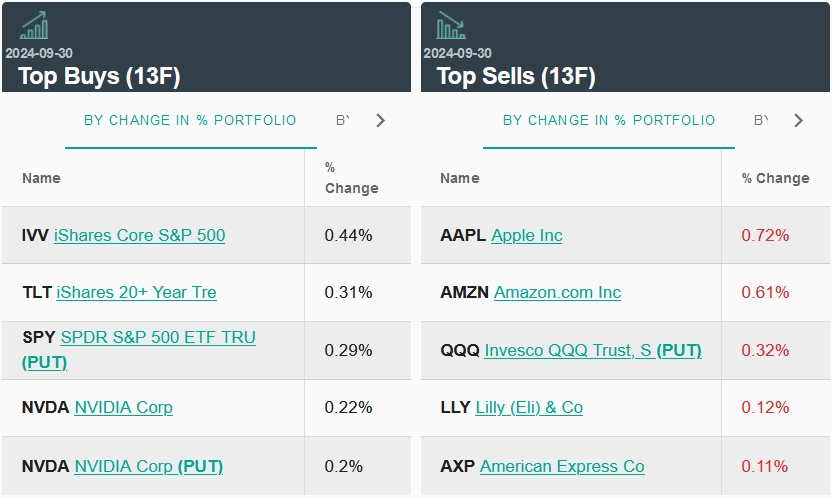Click the Top Sells Name column header
The height and width of the screenshot is (498, 832).
[x=459, y=178]
